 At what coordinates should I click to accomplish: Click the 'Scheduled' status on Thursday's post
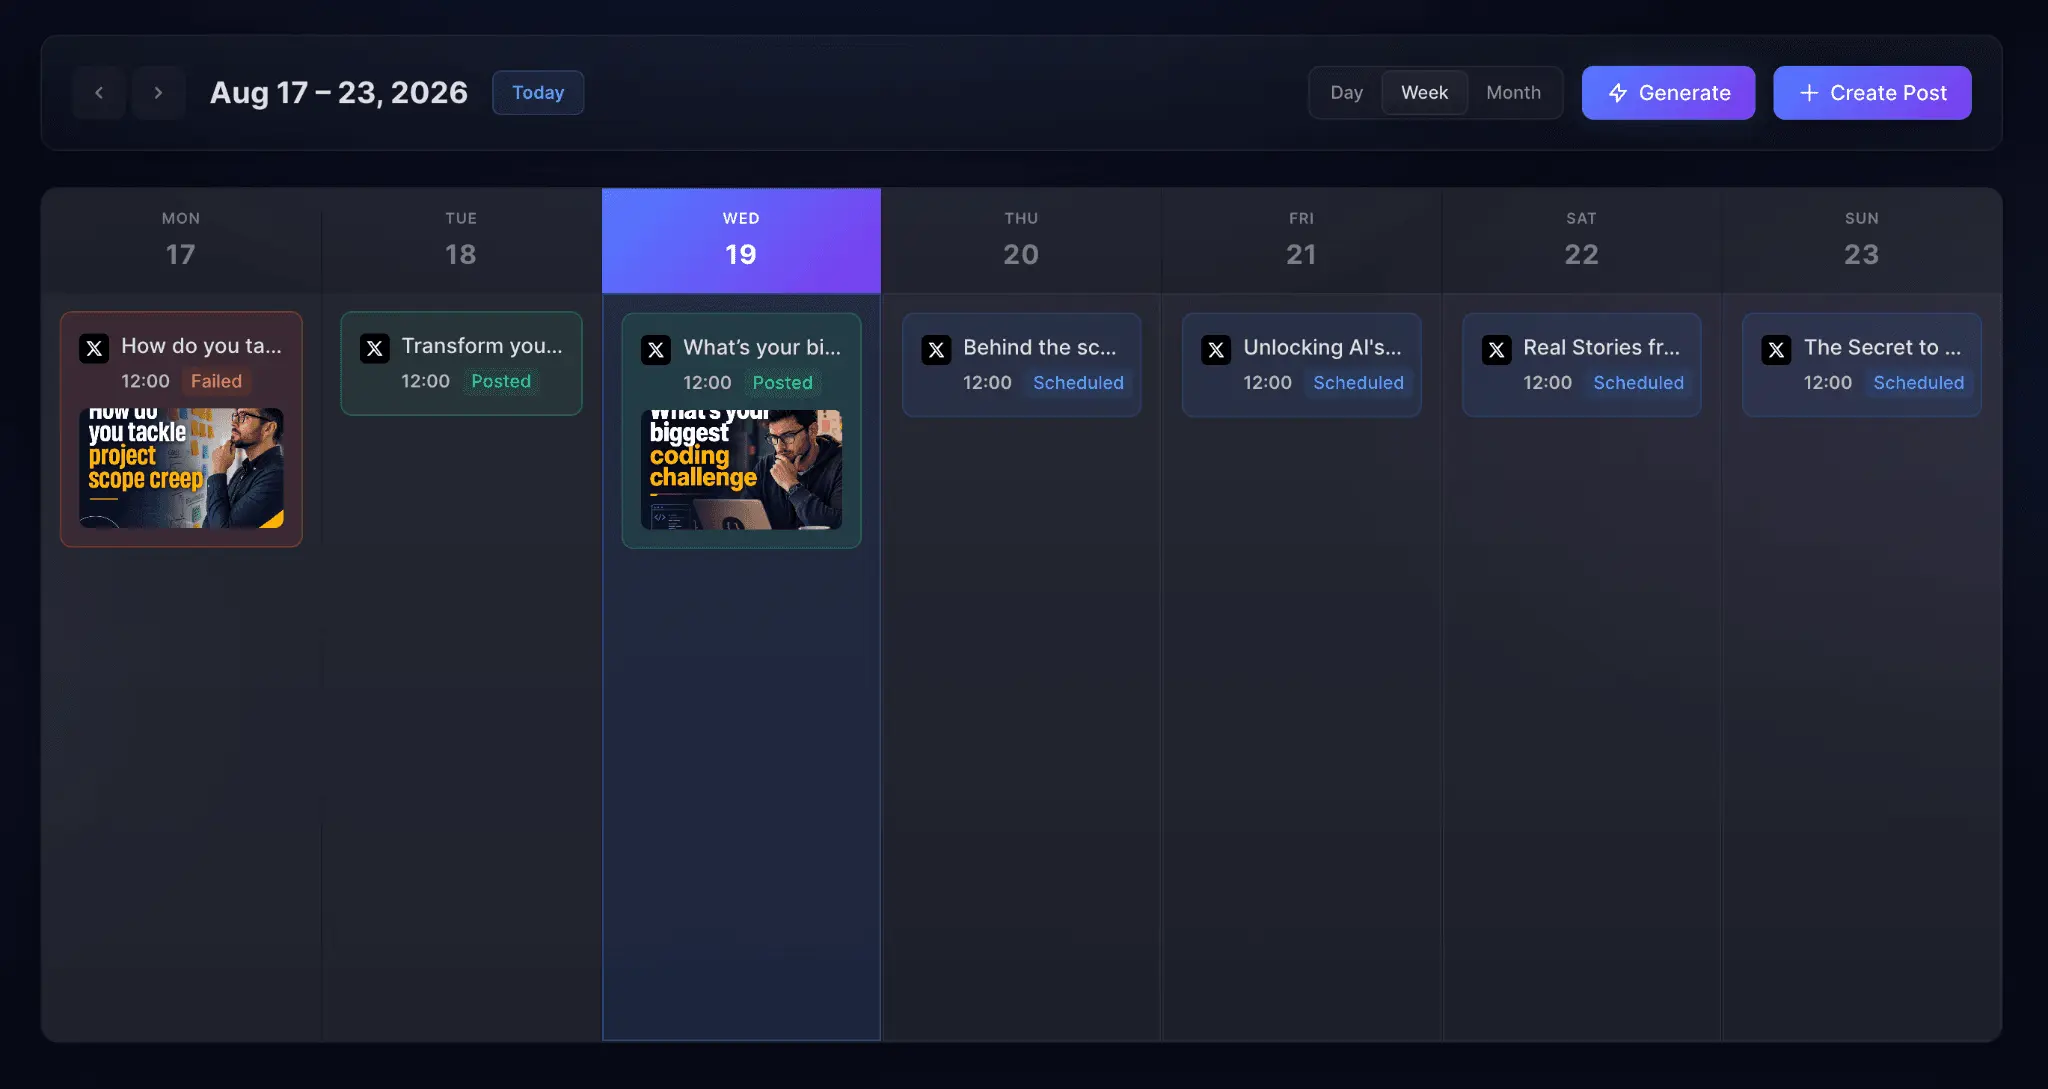(x=1078, y=383)
